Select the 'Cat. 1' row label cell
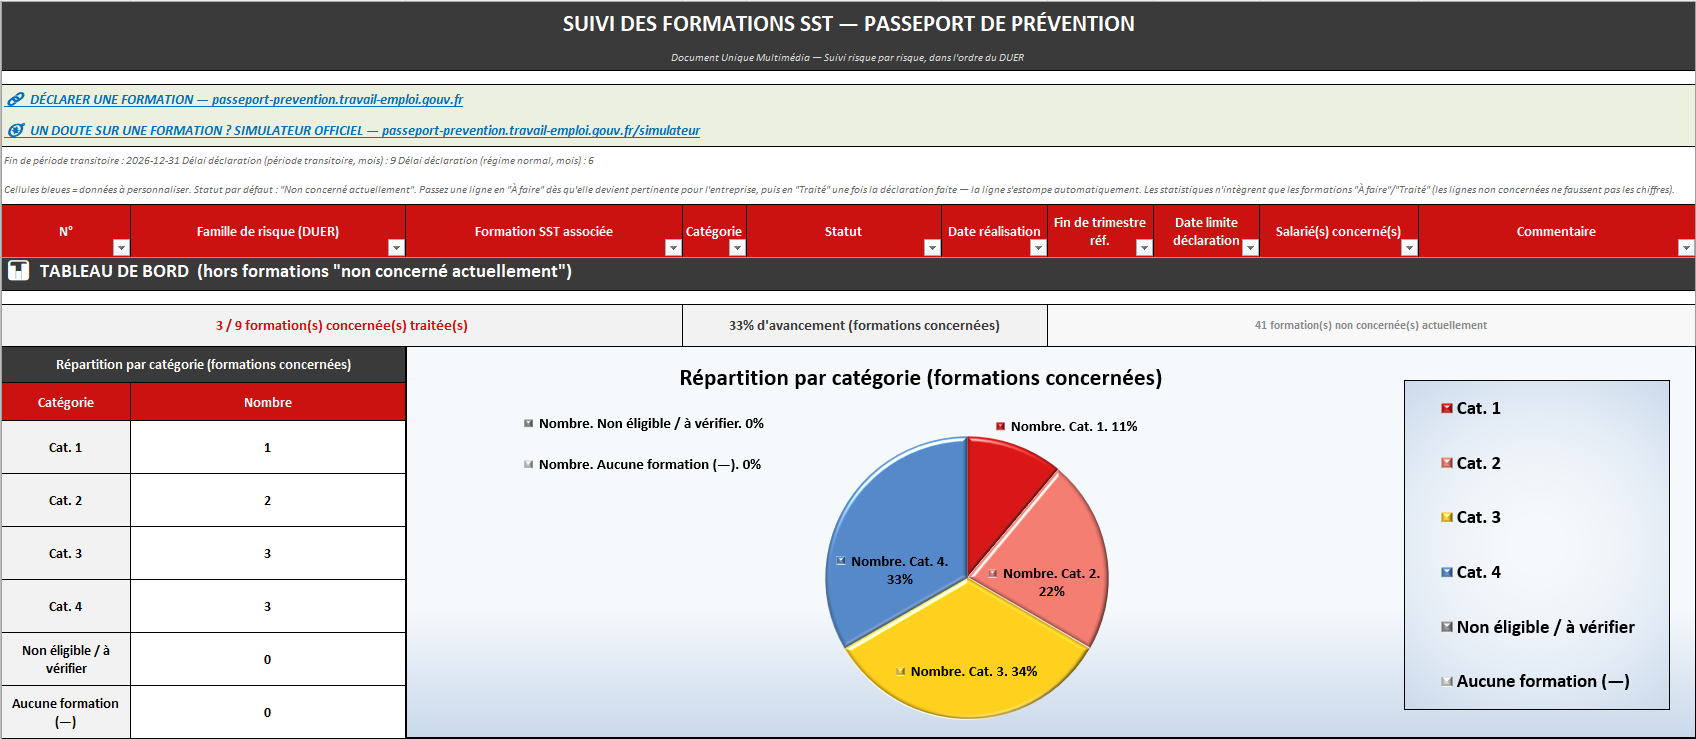1696x739 pixels. pyautogui.click(x=66, y=447)
